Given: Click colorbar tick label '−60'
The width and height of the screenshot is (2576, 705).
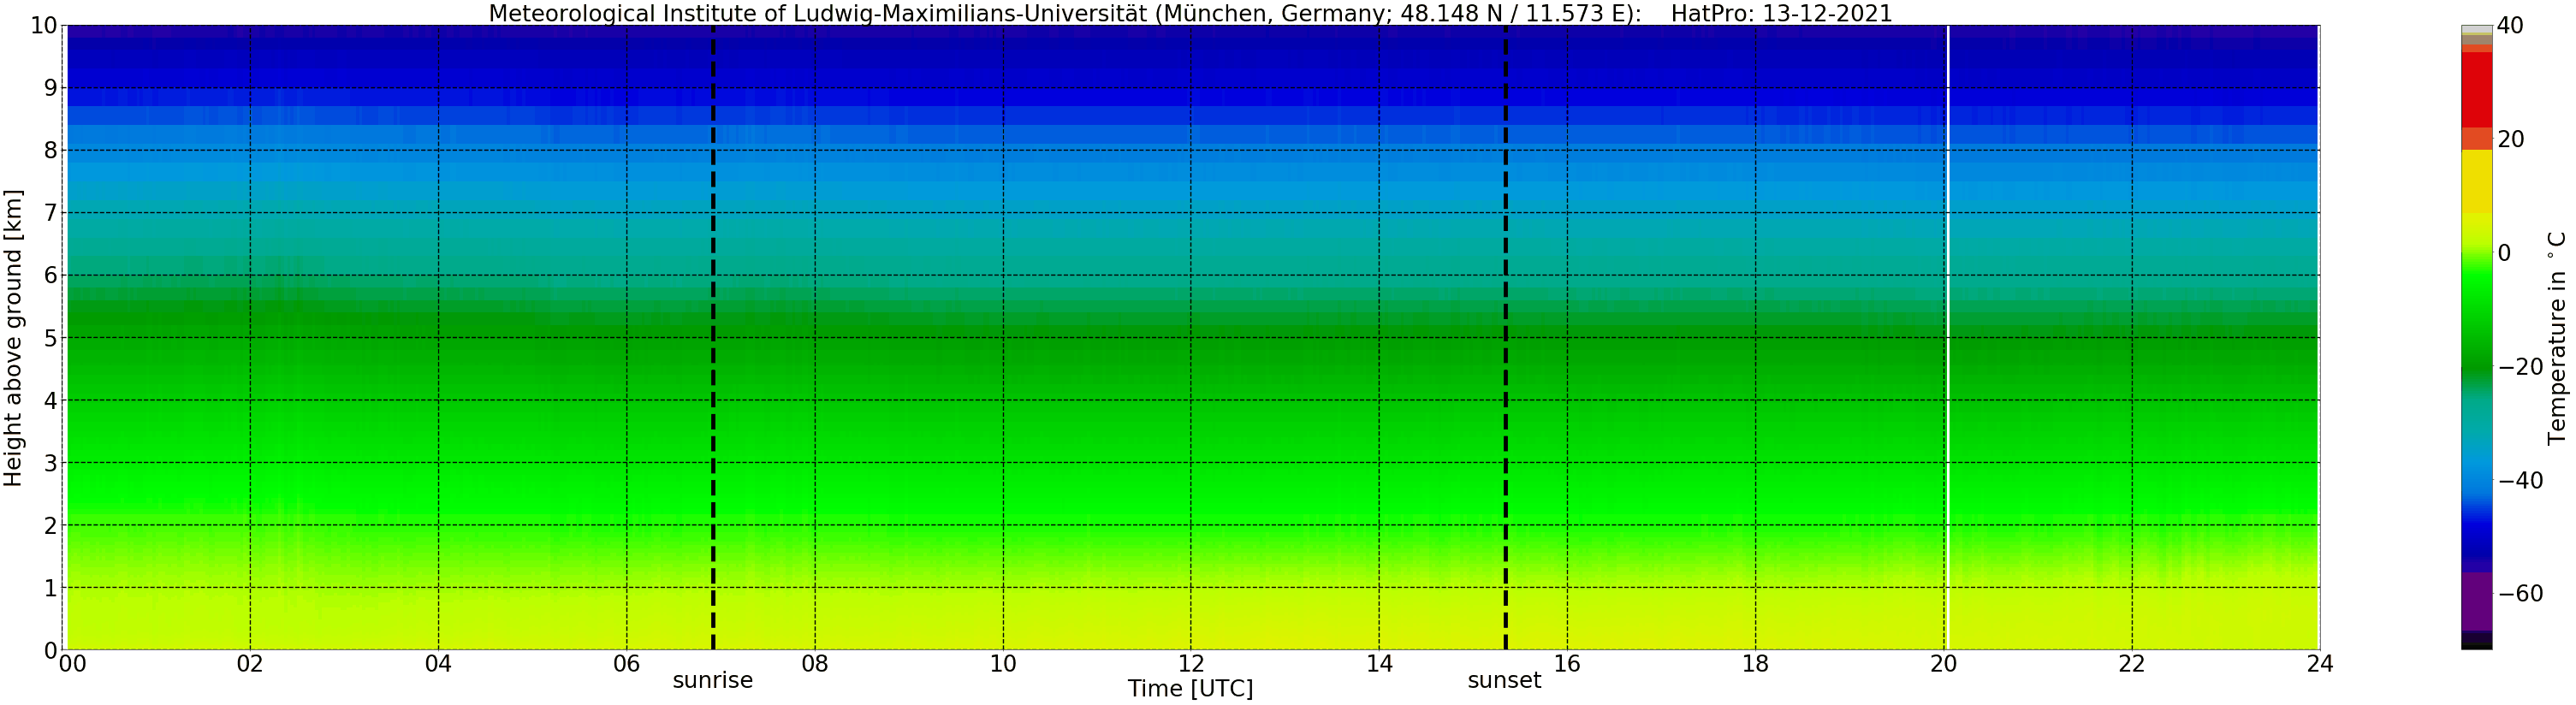Looking at the screenshot, I should pyautogui.click(x=2520, y=594).
